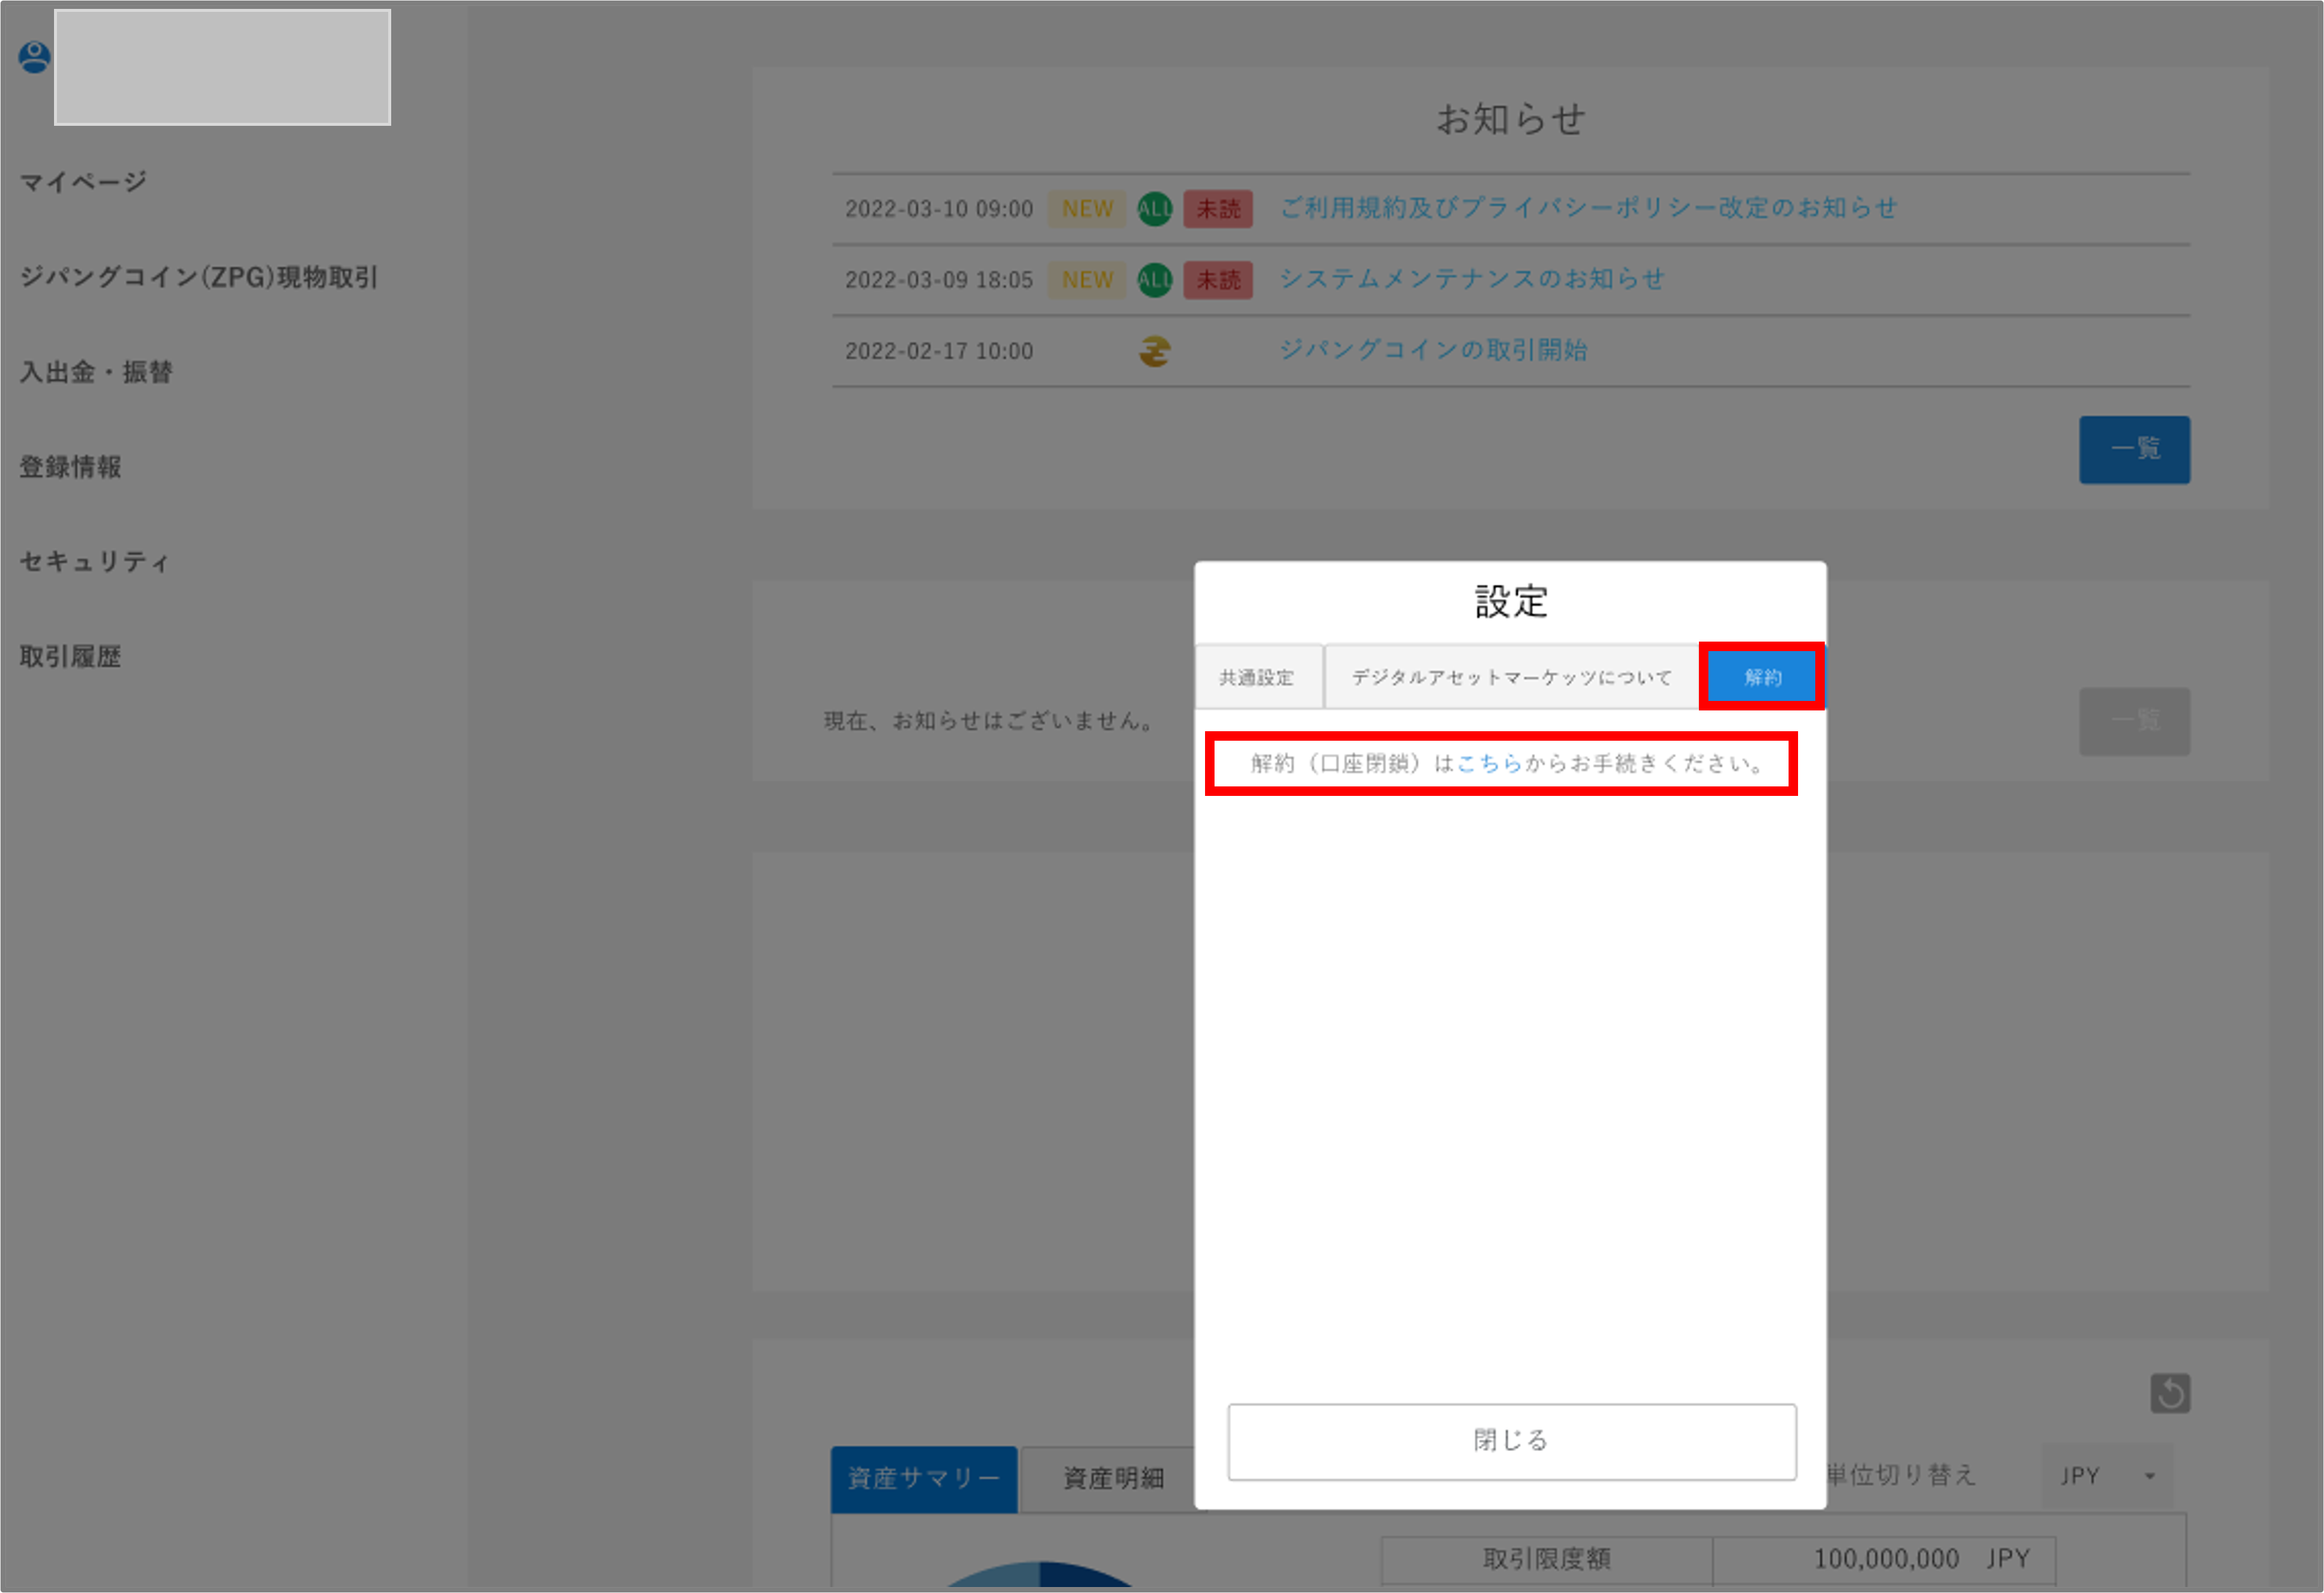Viewport: 2324px width, 1593px height.
Task: Click the 2022-03-09 18:05 date text
Action: [x=938, y=280]
